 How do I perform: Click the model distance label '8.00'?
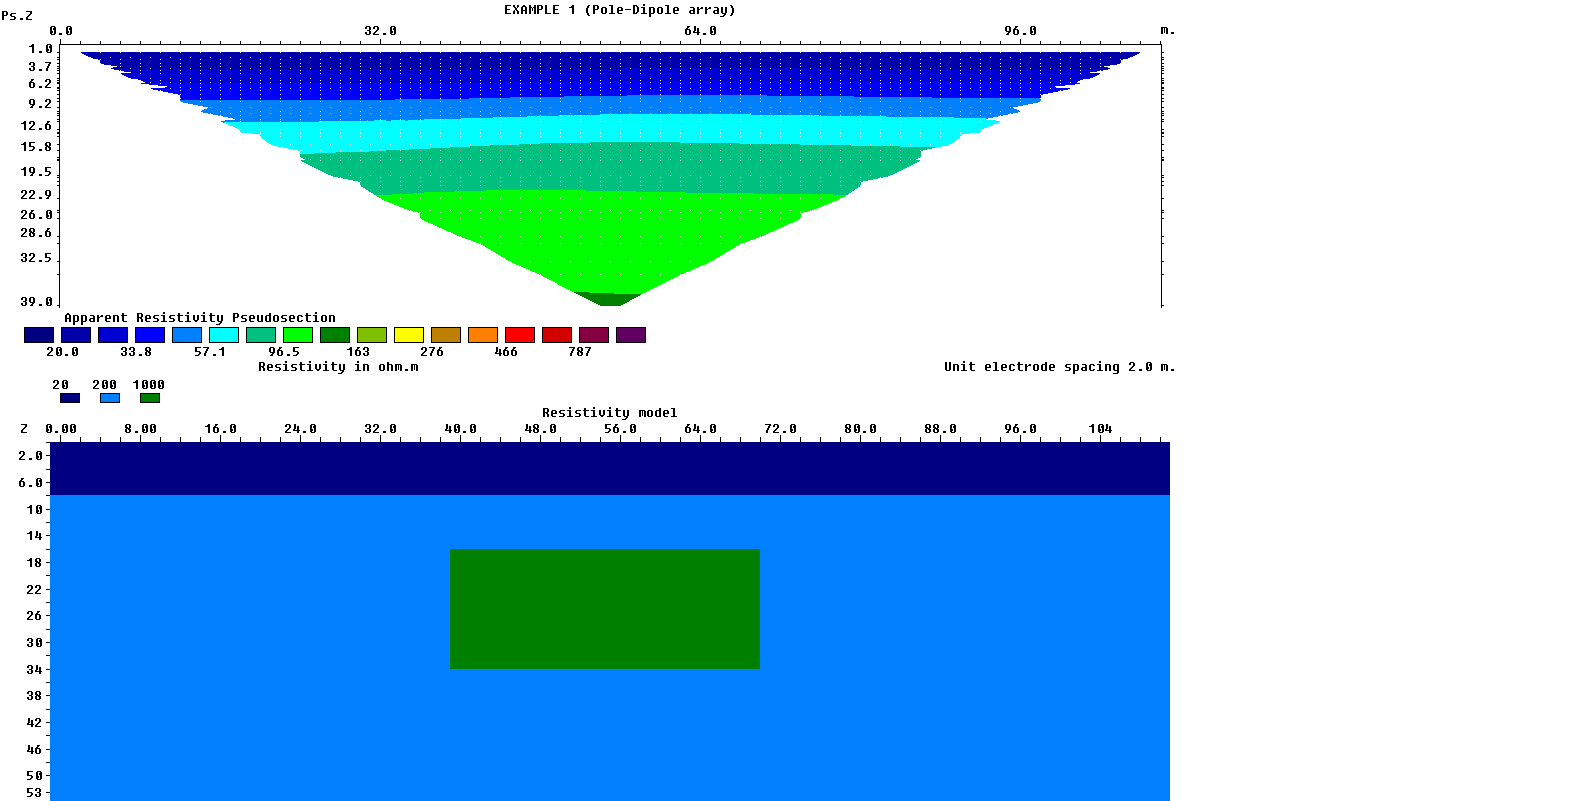pos(140,429)
